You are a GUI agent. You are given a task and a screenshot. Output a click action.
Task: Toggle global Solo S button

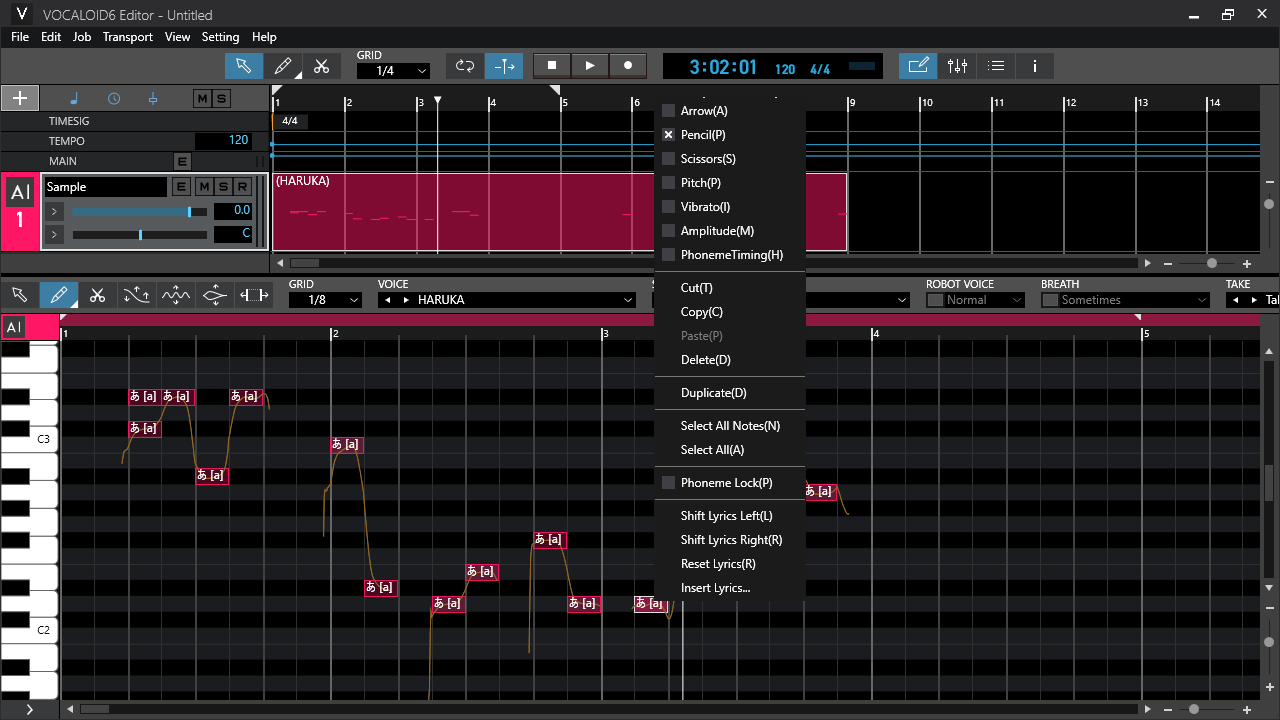coord(221,98)
